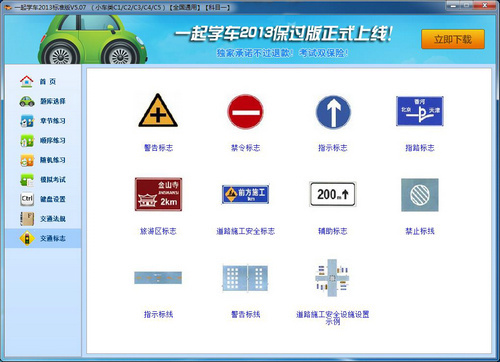Open the red 禁令标志 no-entry sign icon
The image size is (500, 362).
[245, 112]
